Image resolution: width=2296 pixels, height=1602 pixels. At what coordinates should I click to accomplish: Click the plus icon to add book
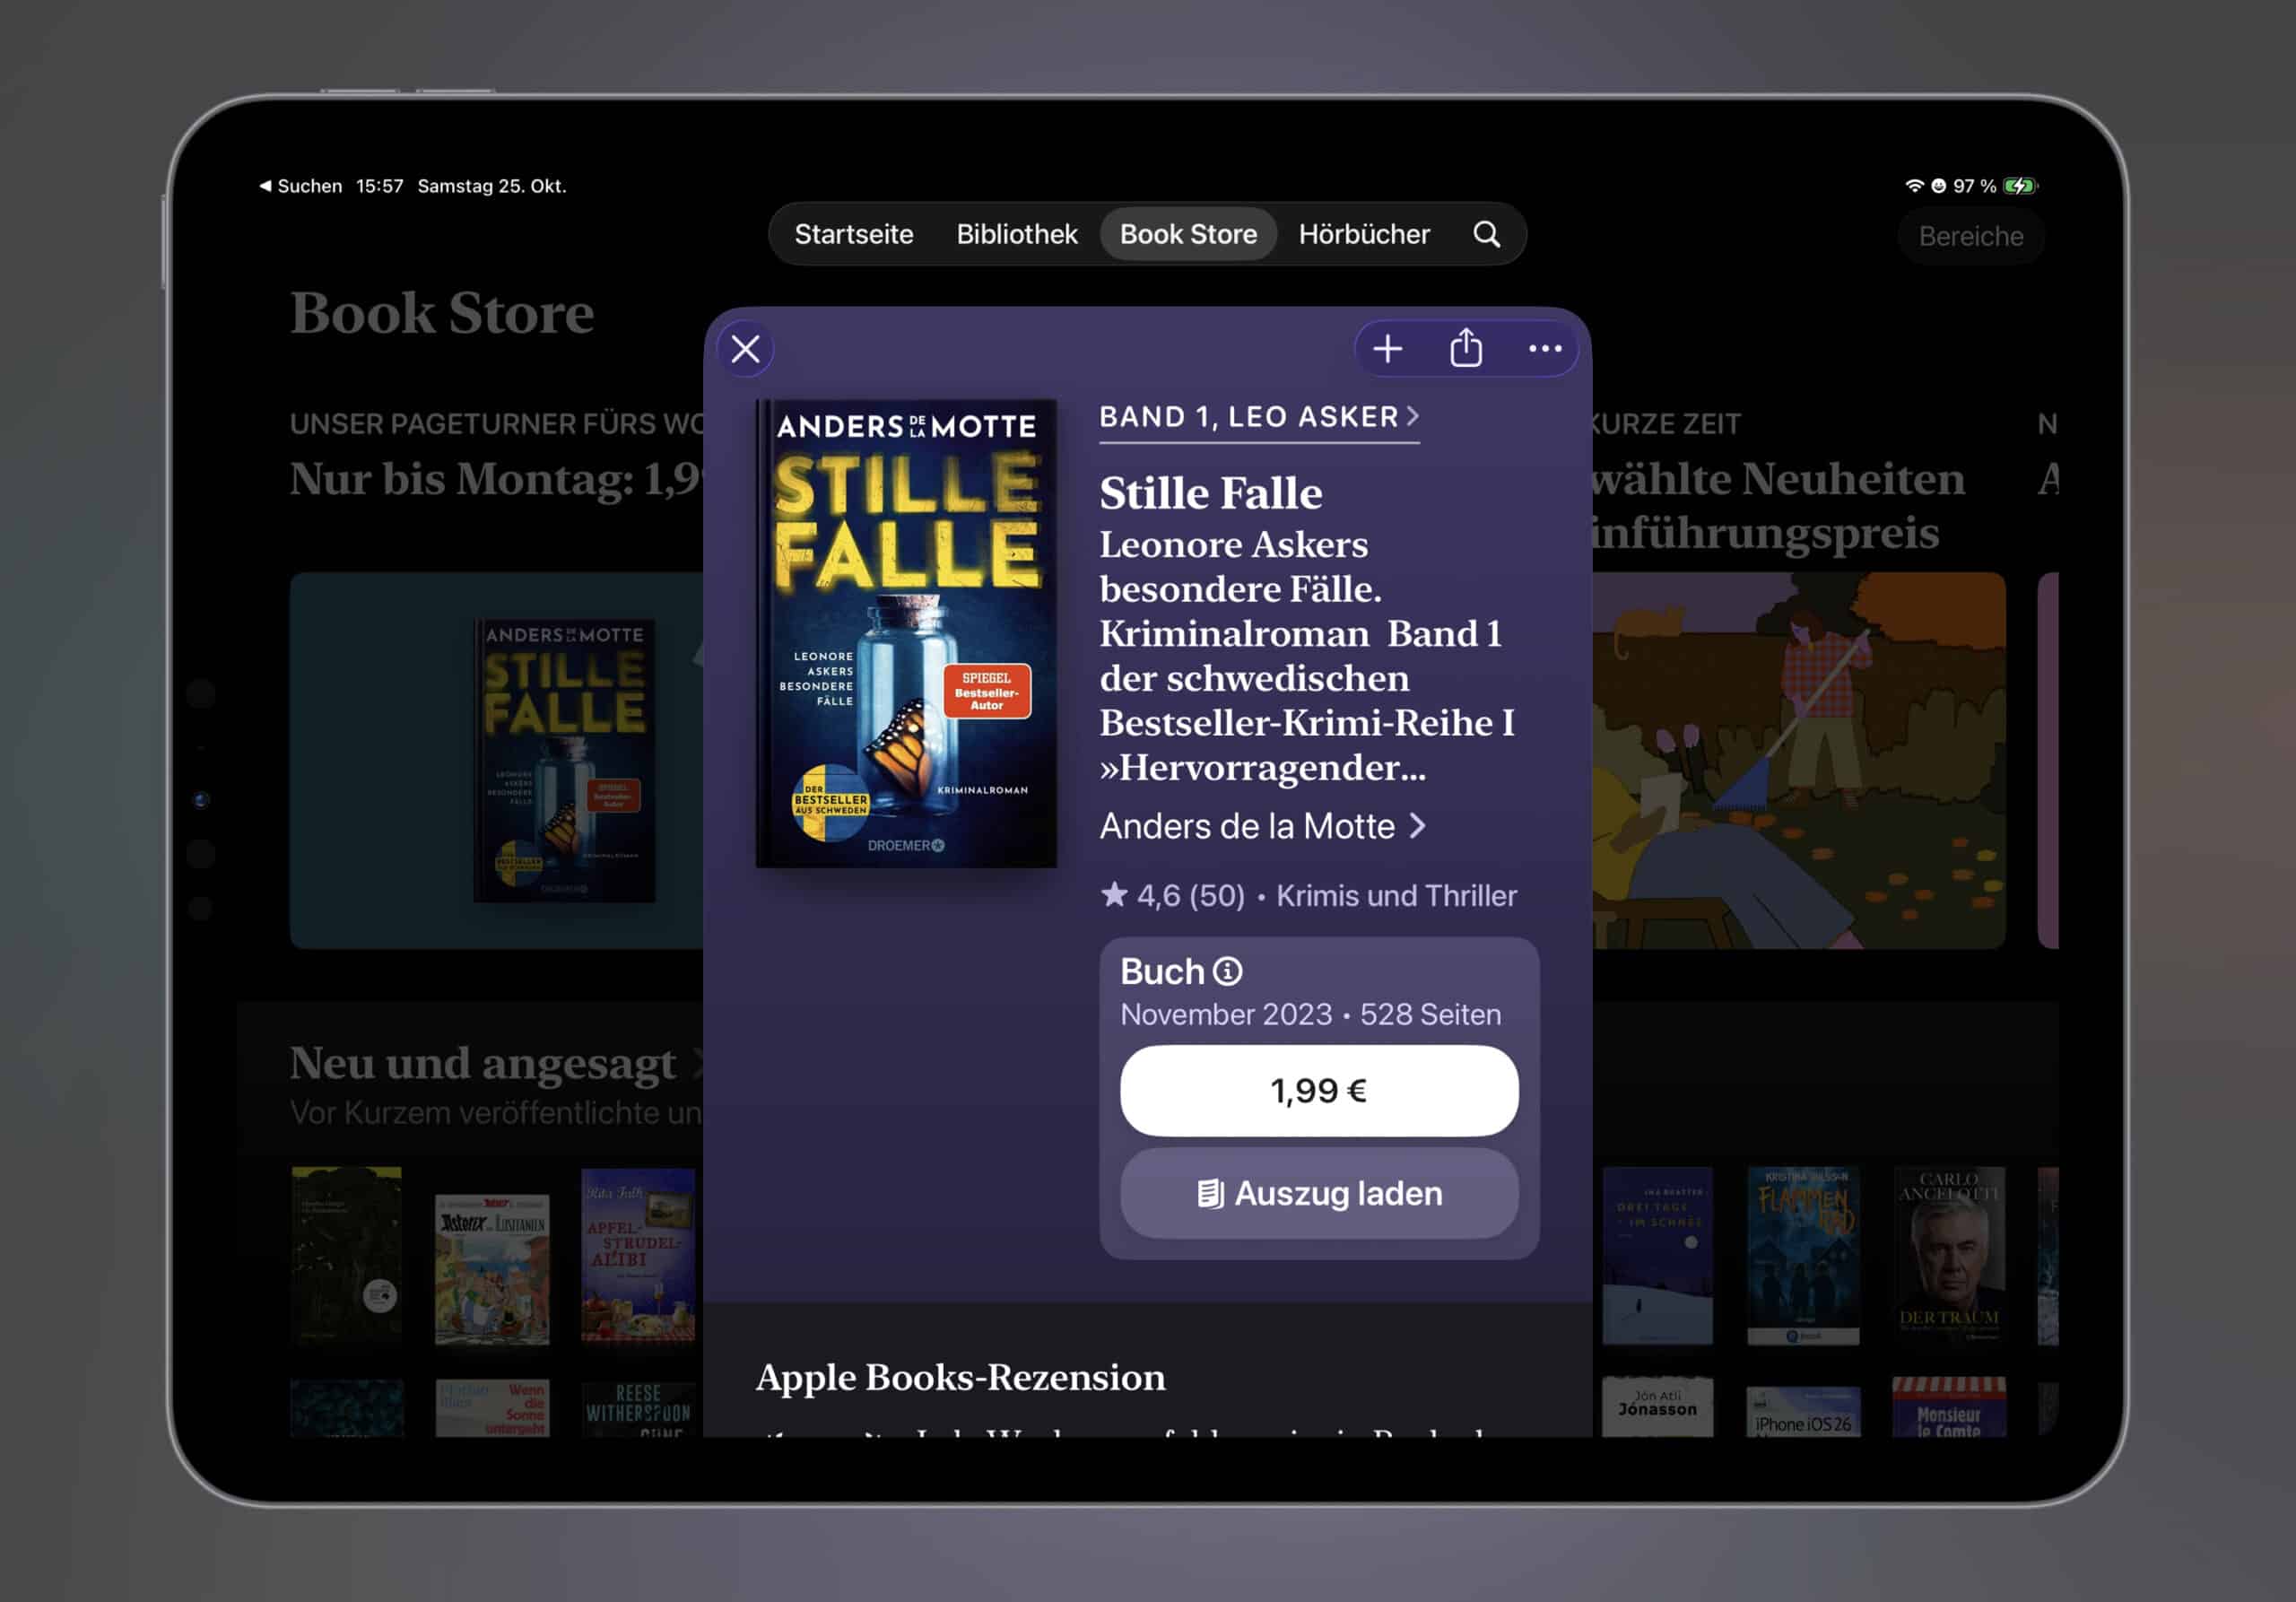pyautogui.click(x=1387, y=349)
